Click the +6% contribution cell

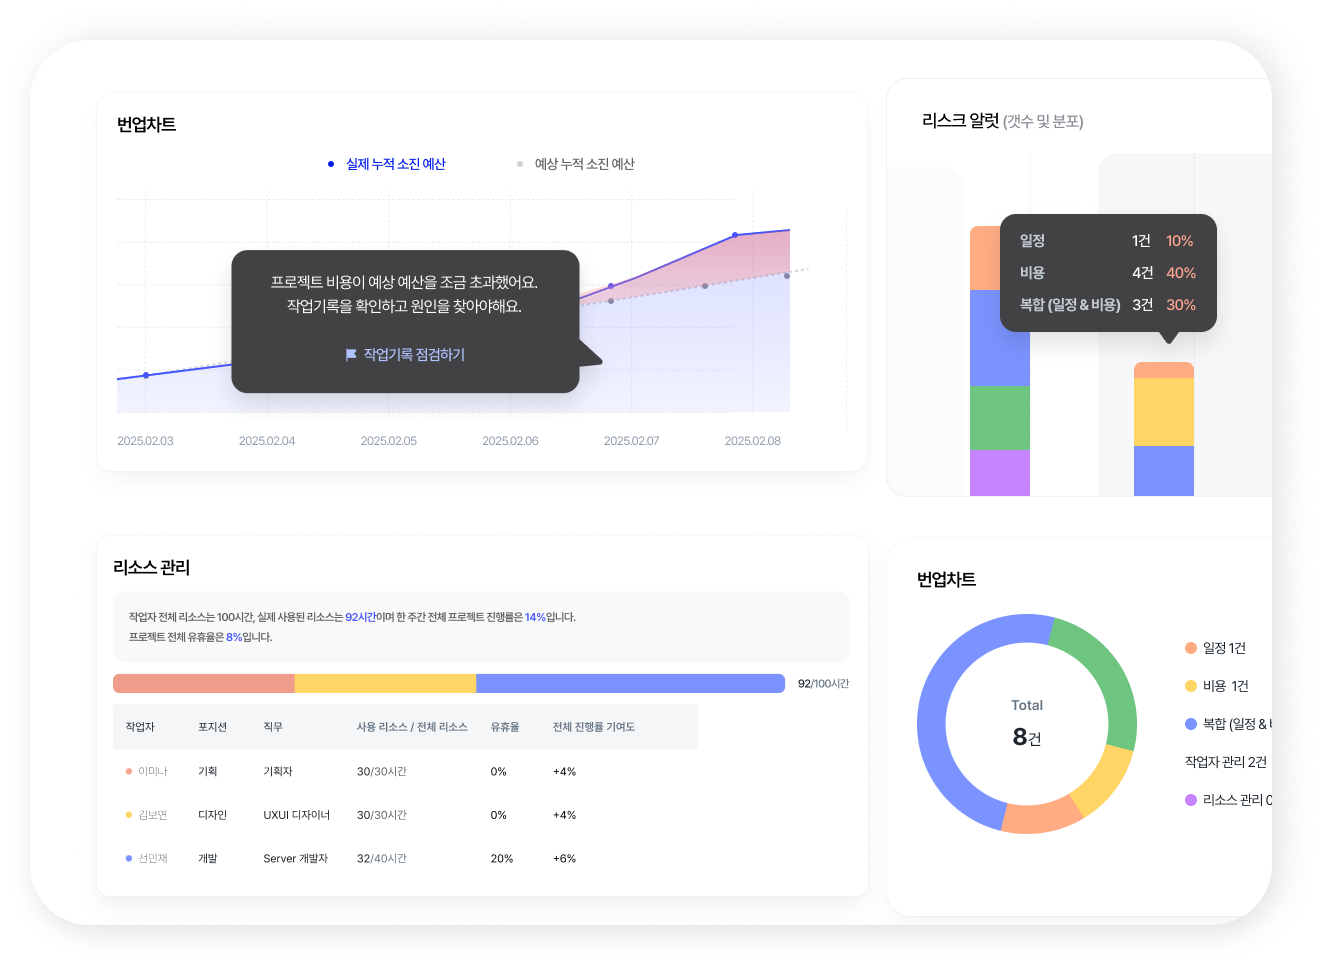coord(565,859)
